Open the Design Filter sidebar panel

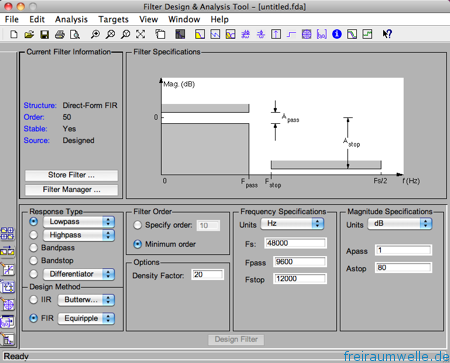point(7,340)
